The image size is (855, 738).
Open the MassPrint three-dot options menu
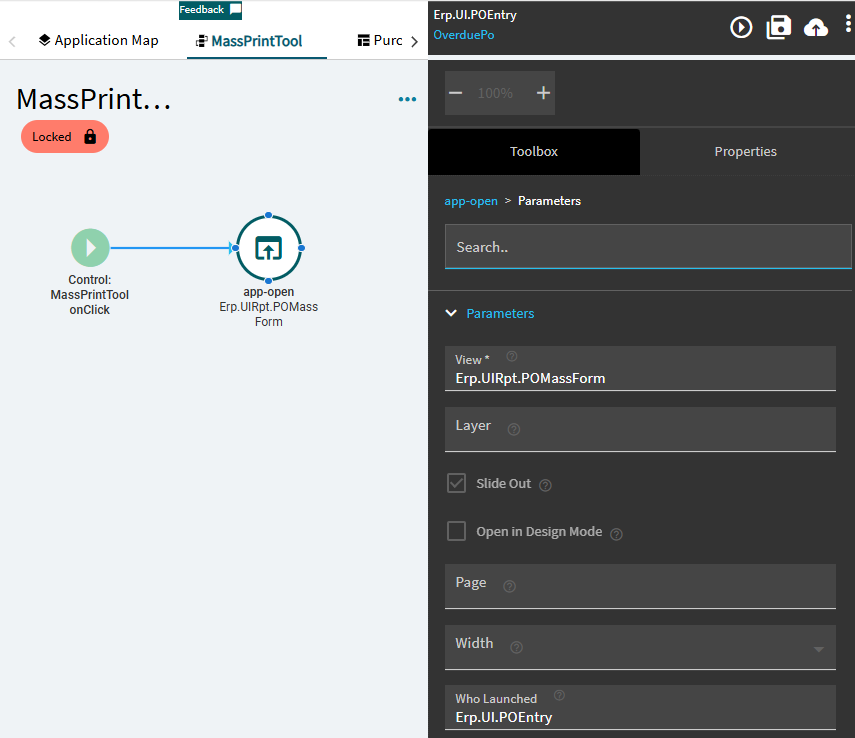[x=407, y=99]
